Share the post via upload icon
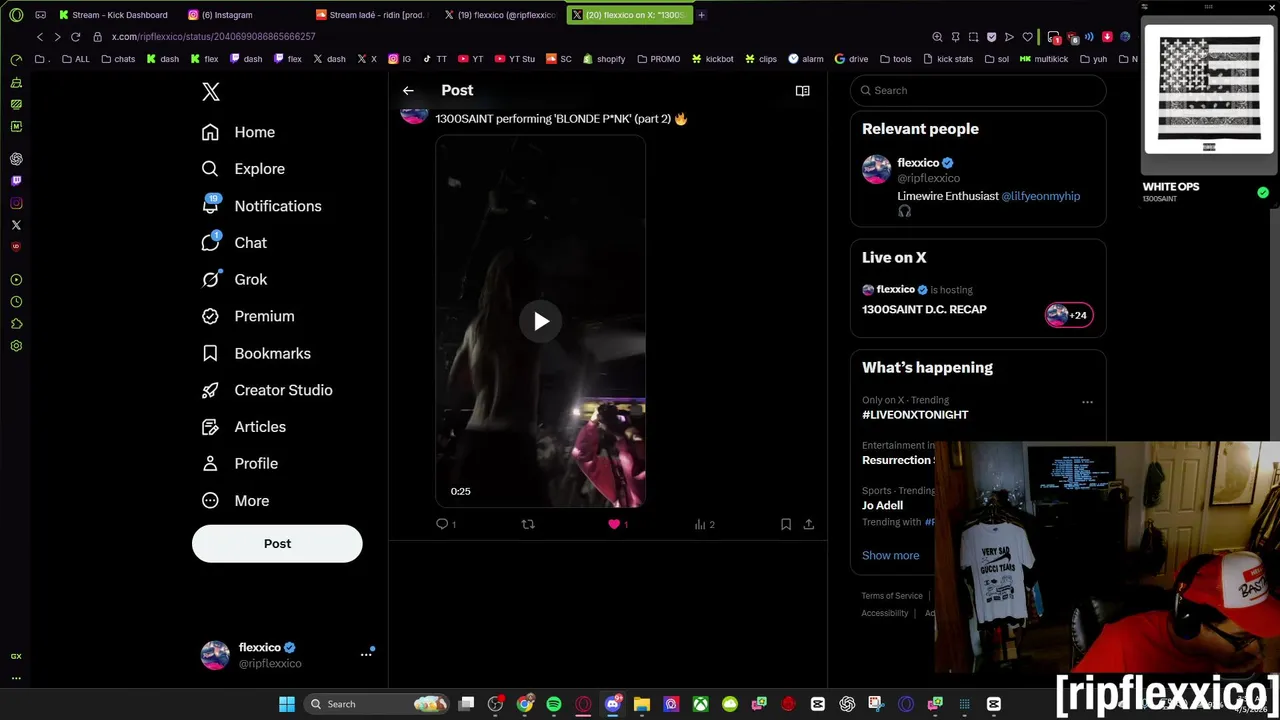This screenshot has width=1280, height=720. 809,524
